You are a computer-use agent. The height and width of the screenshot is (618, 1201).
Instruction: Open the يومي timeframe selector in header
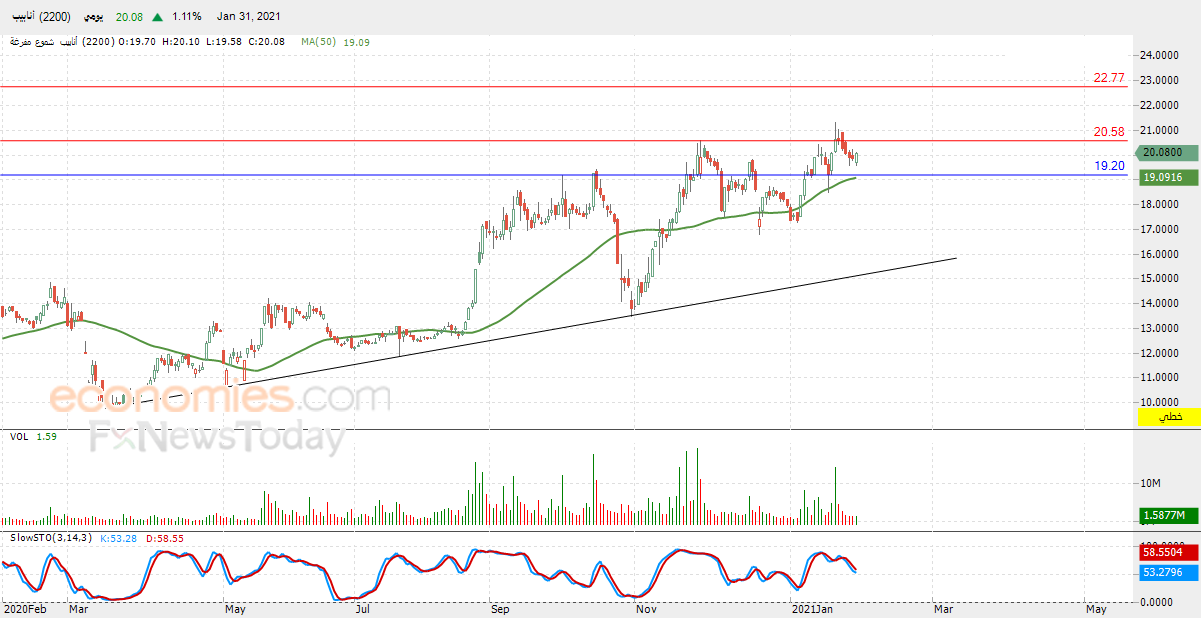pyautogui.click(x=91, y=17)
